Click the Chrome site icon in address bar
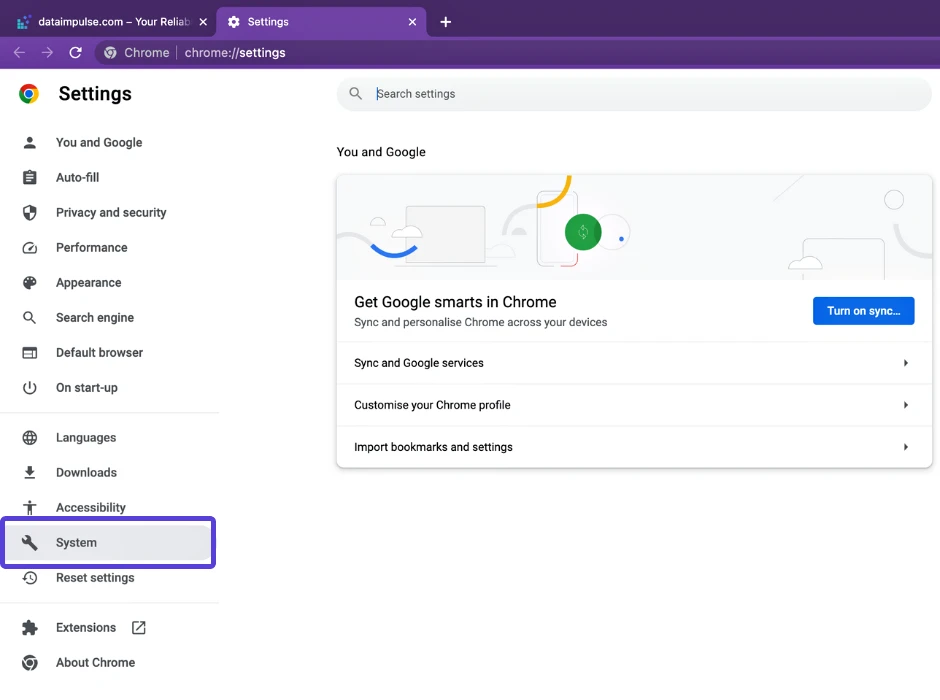Screen dimensions: 940x700 (x=110, y=53)
